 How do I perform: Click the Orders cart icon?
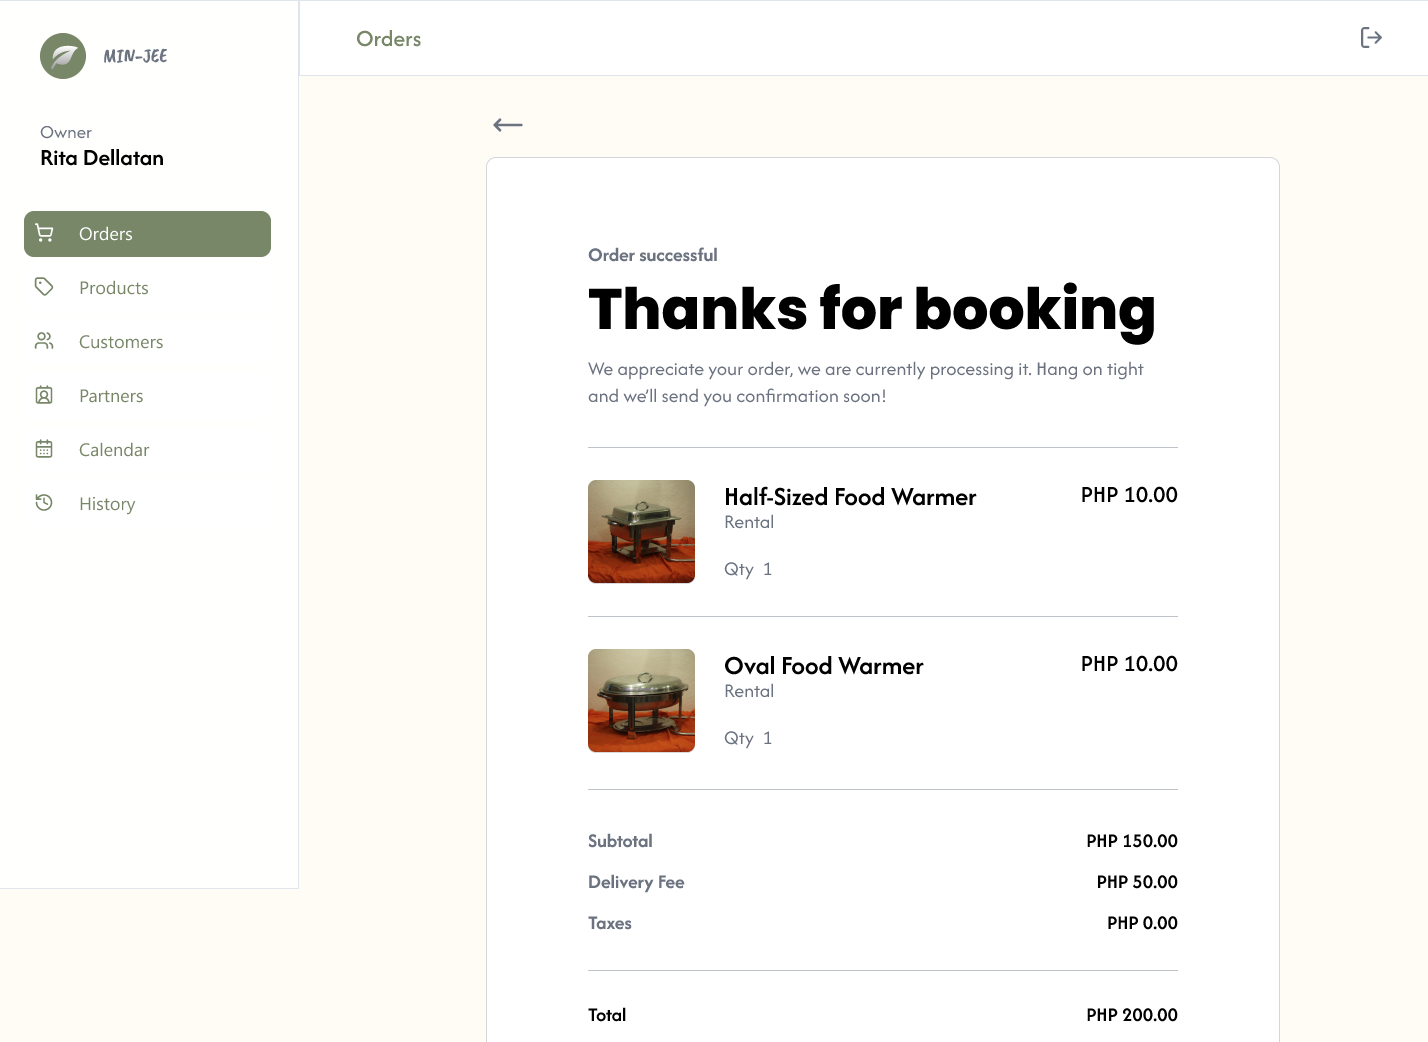click(x=44, y=233)
